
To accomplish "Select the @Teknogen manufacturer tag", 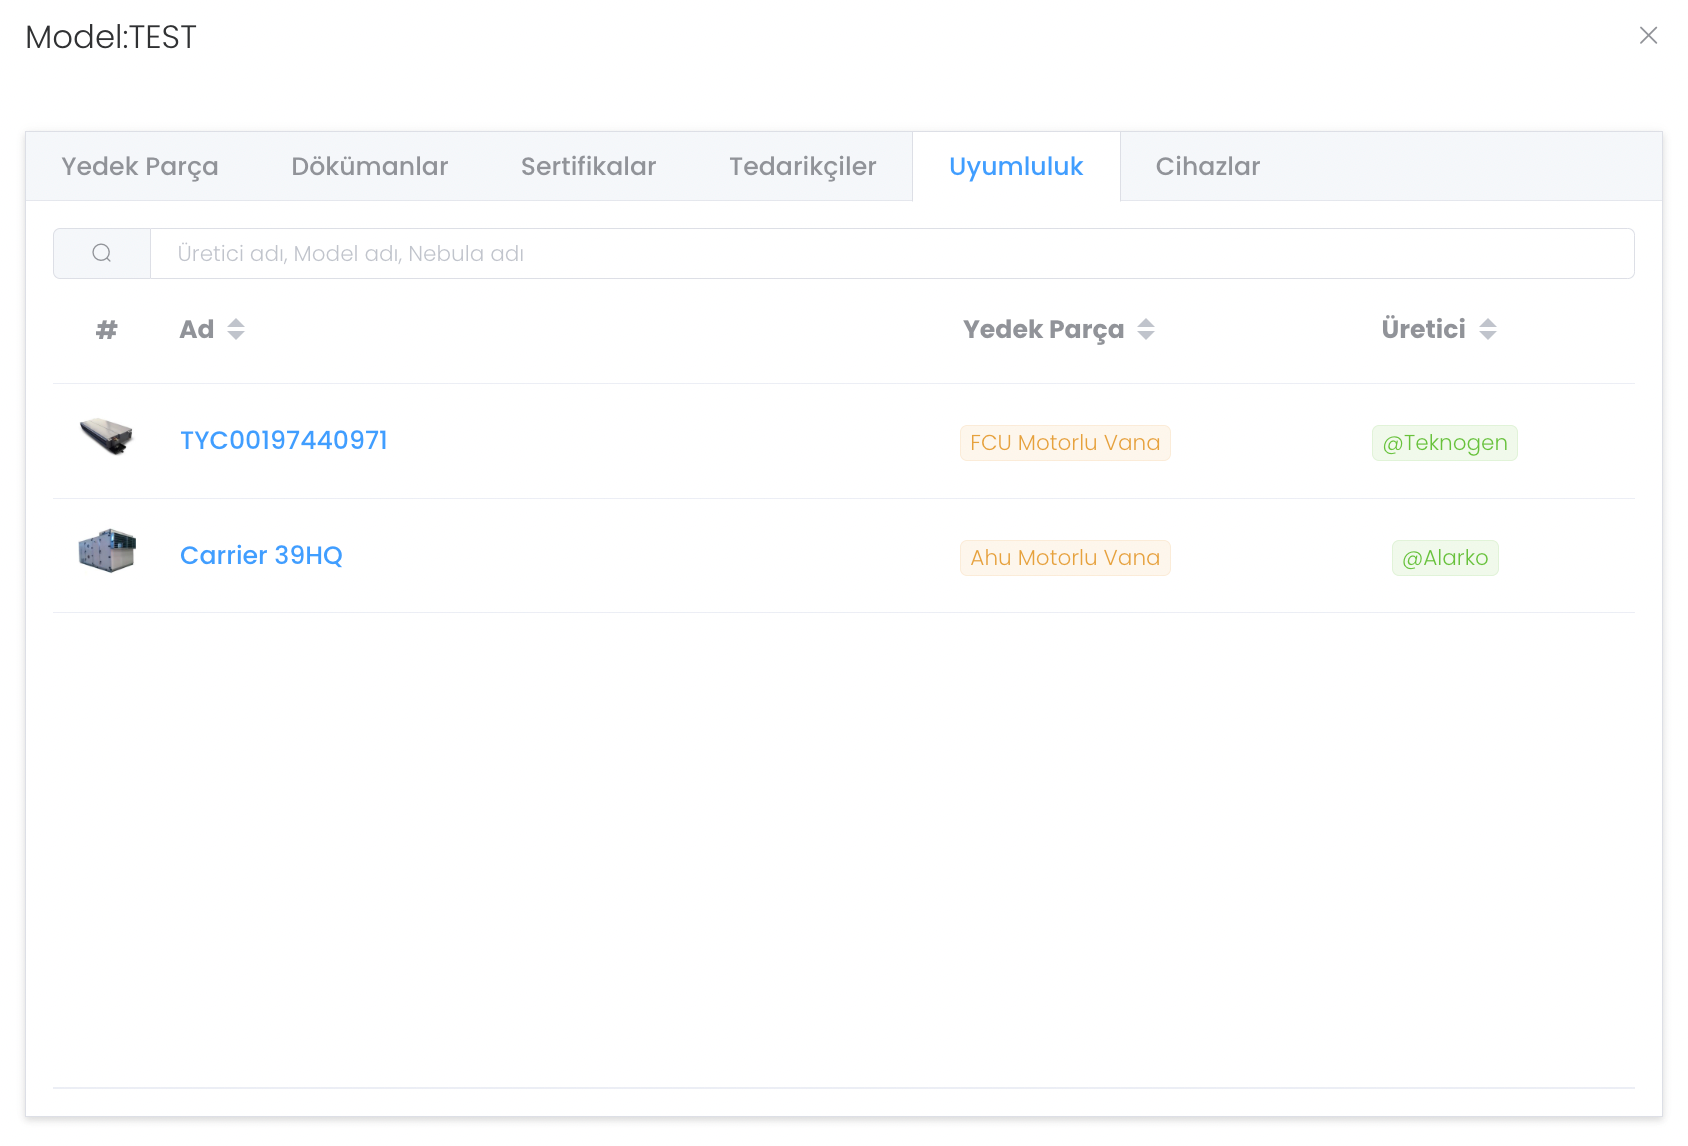I will point(1444,443).
